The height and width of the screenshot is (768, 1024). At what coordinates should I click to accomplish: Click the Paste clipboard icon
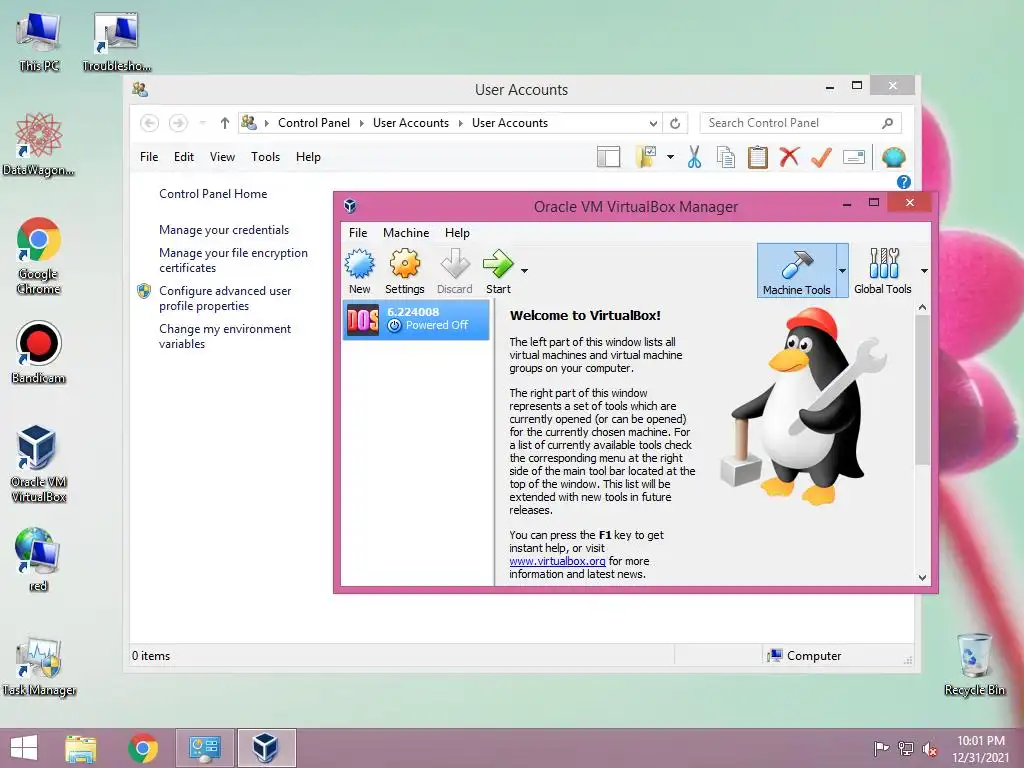[758, 157]
